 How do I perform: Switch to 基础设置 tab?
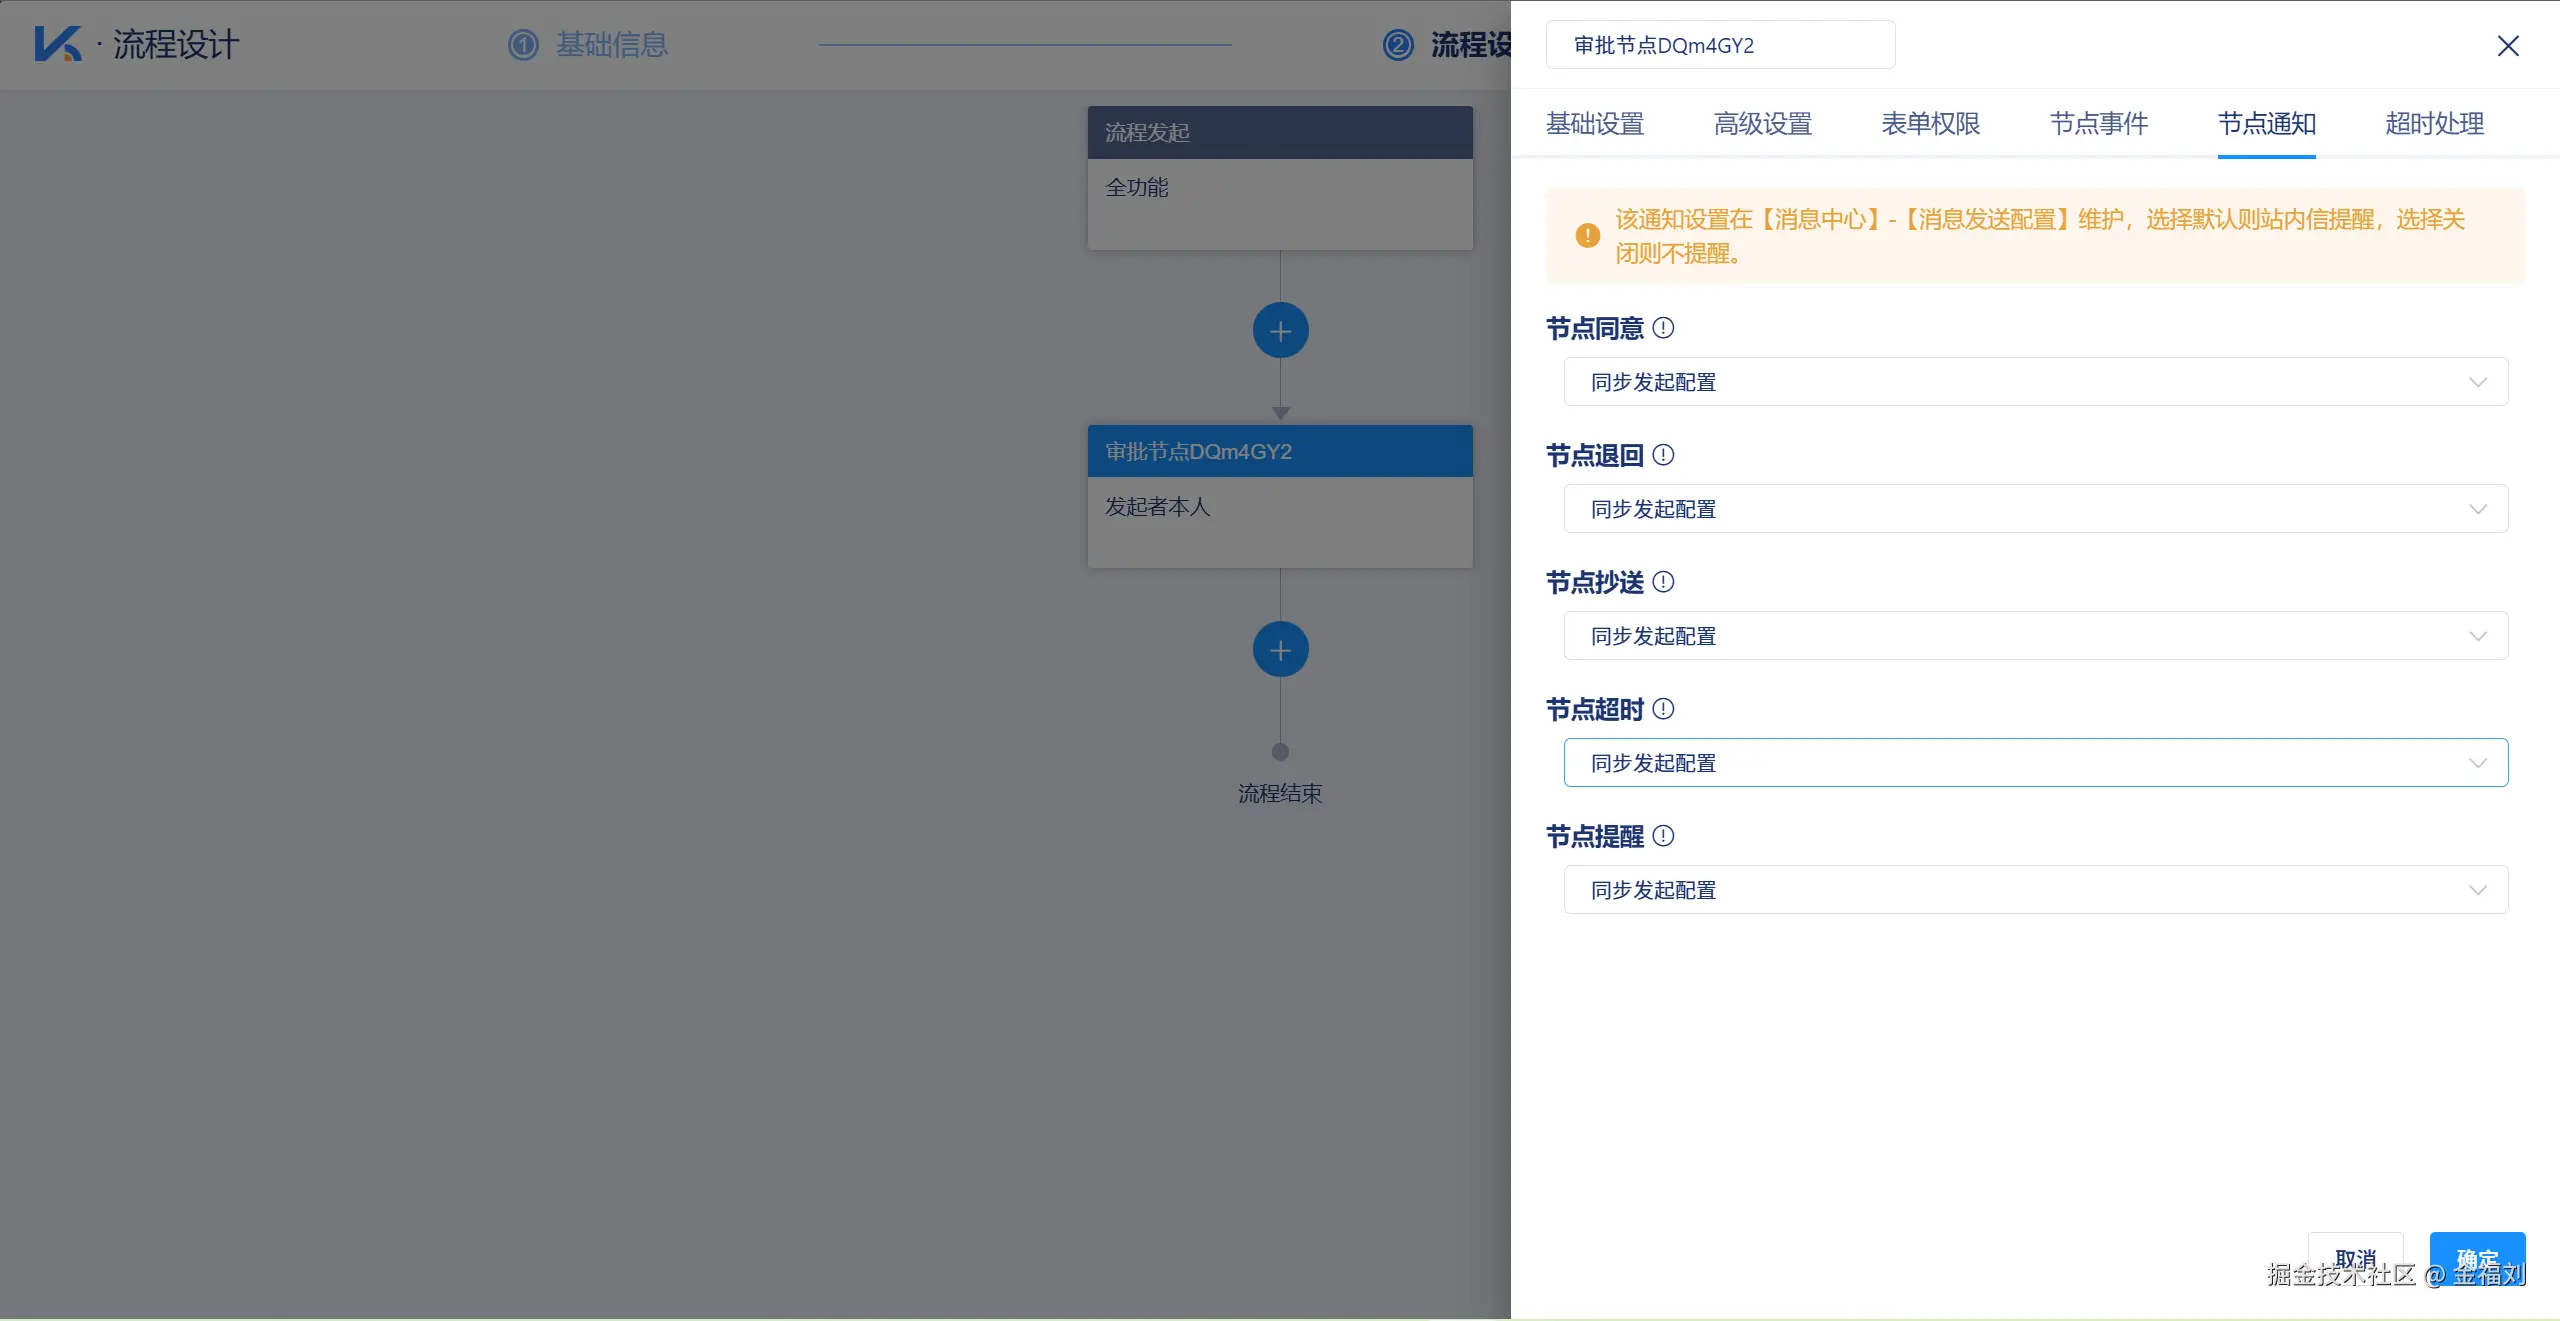point(1595,124)
